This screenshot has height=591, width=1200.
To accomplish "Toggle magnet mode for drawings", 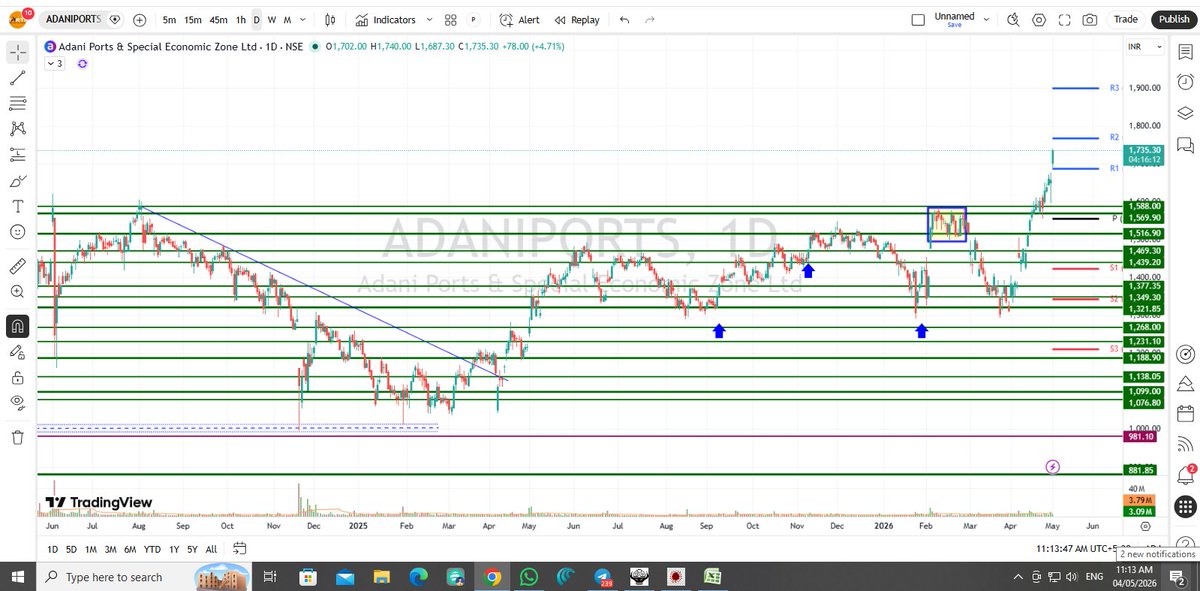I will click(x=18, y=326).
